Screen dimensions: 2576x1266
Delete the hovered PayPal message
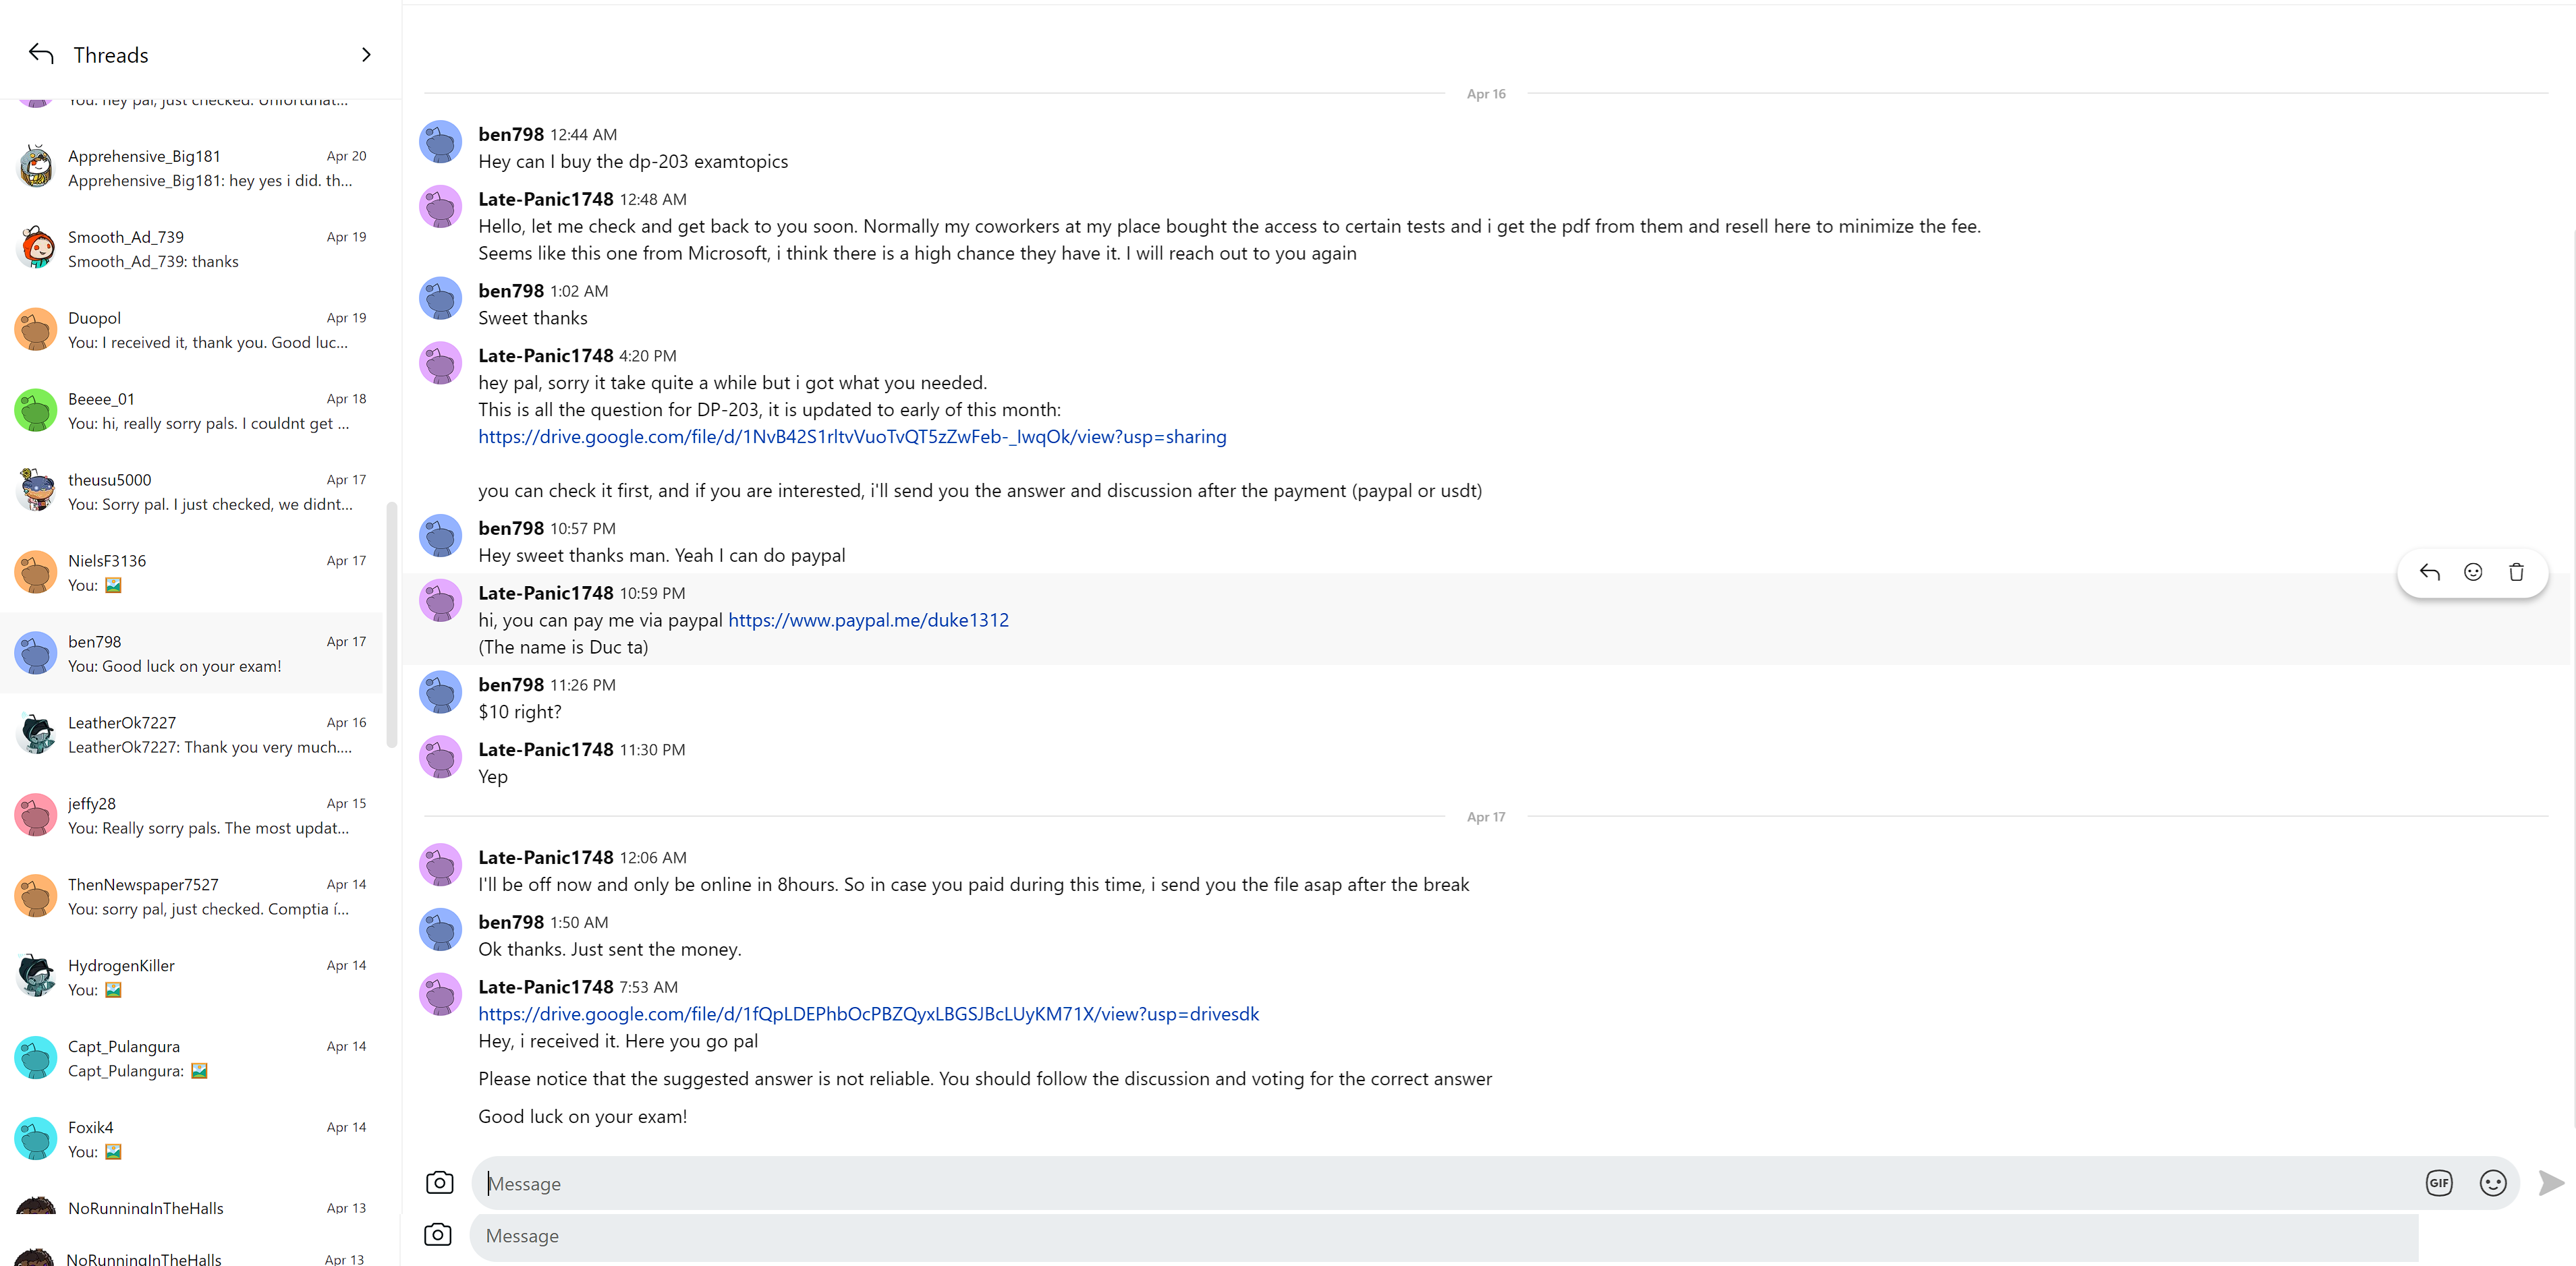(2516, 572)
